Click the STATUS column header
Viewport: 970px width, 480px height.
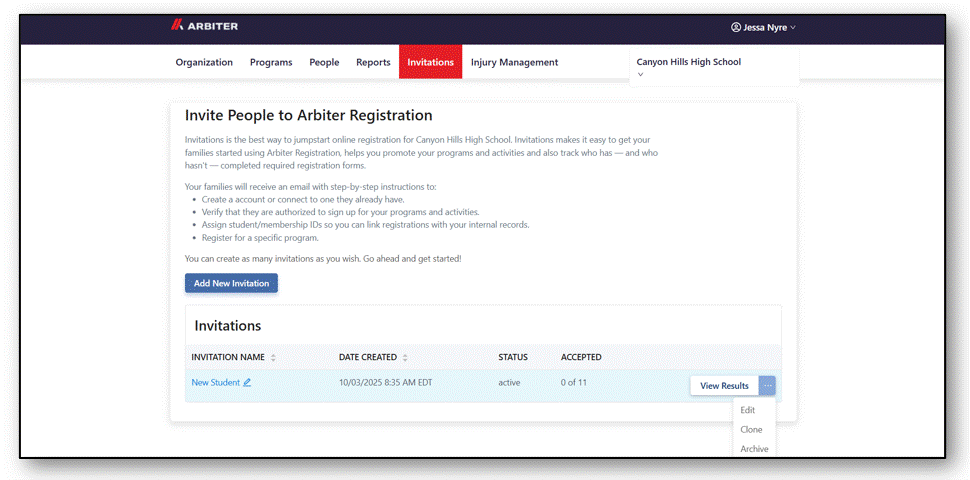513,357
